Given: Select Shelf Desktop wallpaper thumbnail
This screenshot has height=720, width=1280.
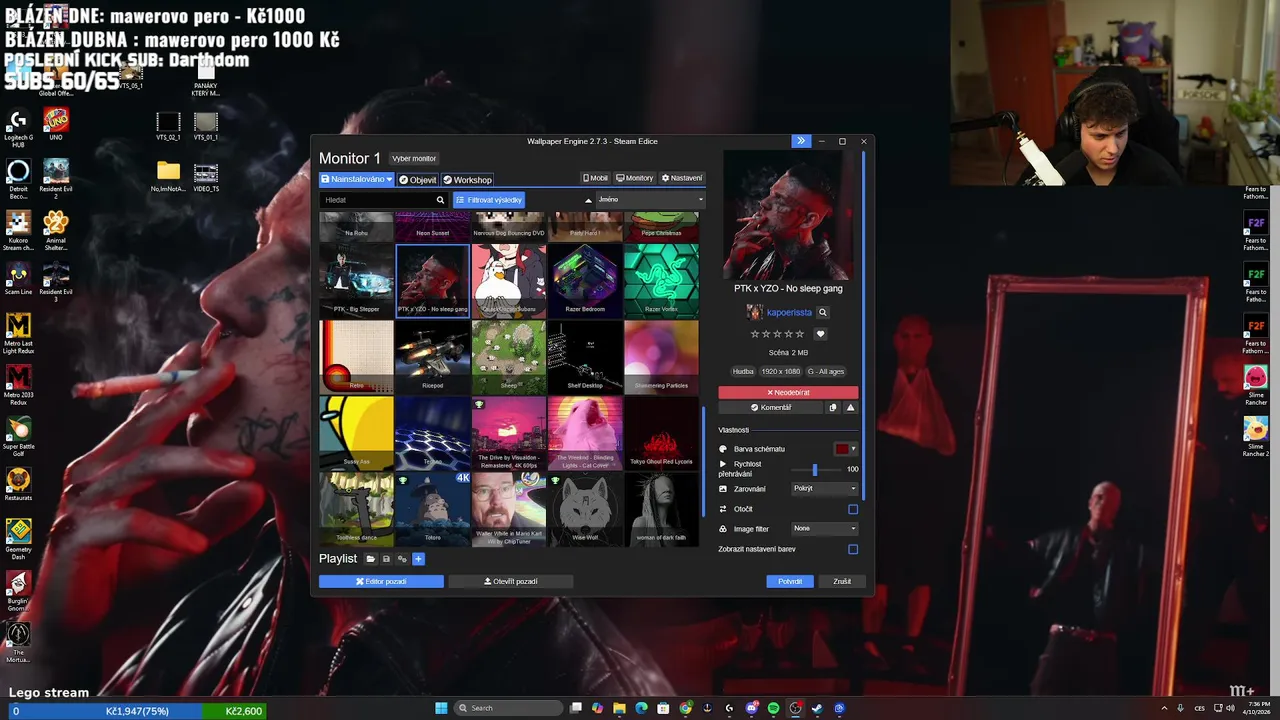Looking at the screenshot, I should 585,356.
